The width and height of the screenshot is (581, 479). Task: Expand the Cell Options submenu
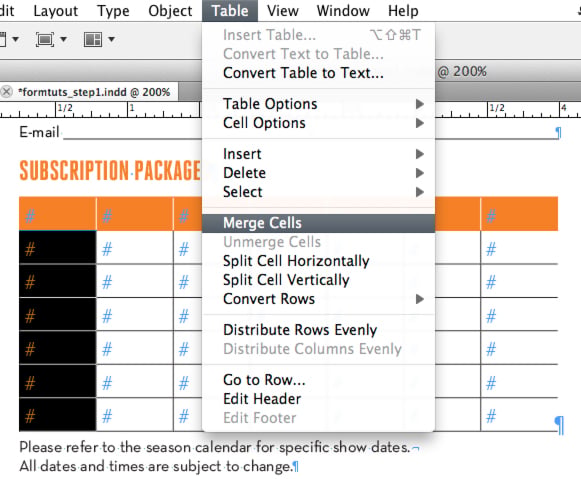(x=318, y=123)
